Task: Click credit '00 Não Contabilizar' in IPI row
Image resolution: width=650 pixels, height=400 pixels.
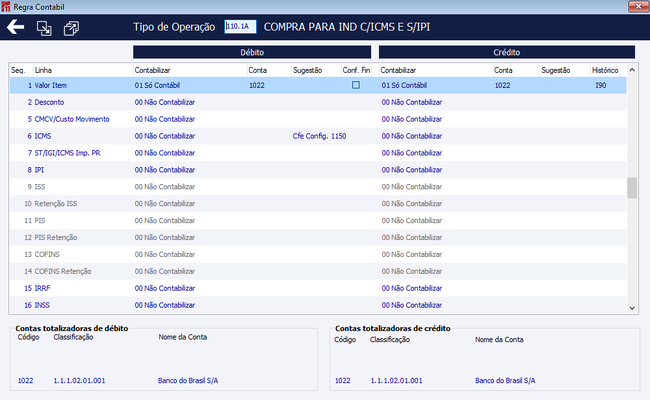Action: coord(412,170)
